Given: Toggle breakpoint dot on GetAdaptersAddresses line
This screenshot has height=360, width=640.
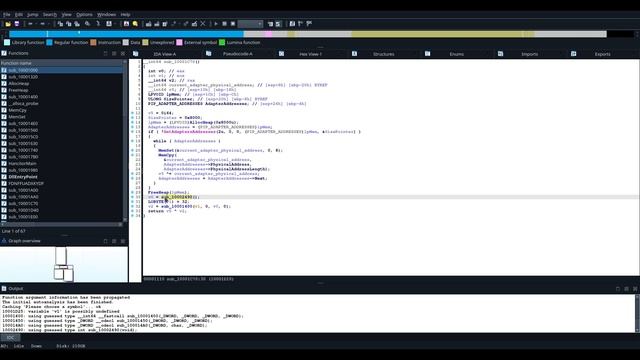Looking at the screenshot, I should pos(133,132).
